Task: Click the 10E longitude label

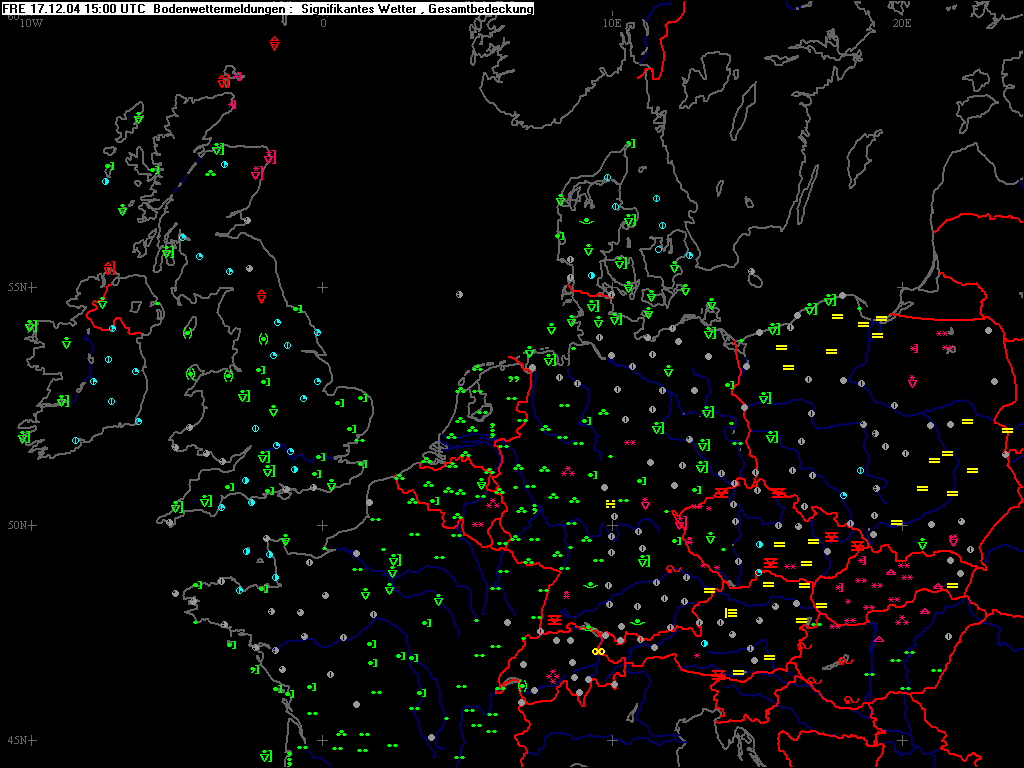Action: pos(611,23)
